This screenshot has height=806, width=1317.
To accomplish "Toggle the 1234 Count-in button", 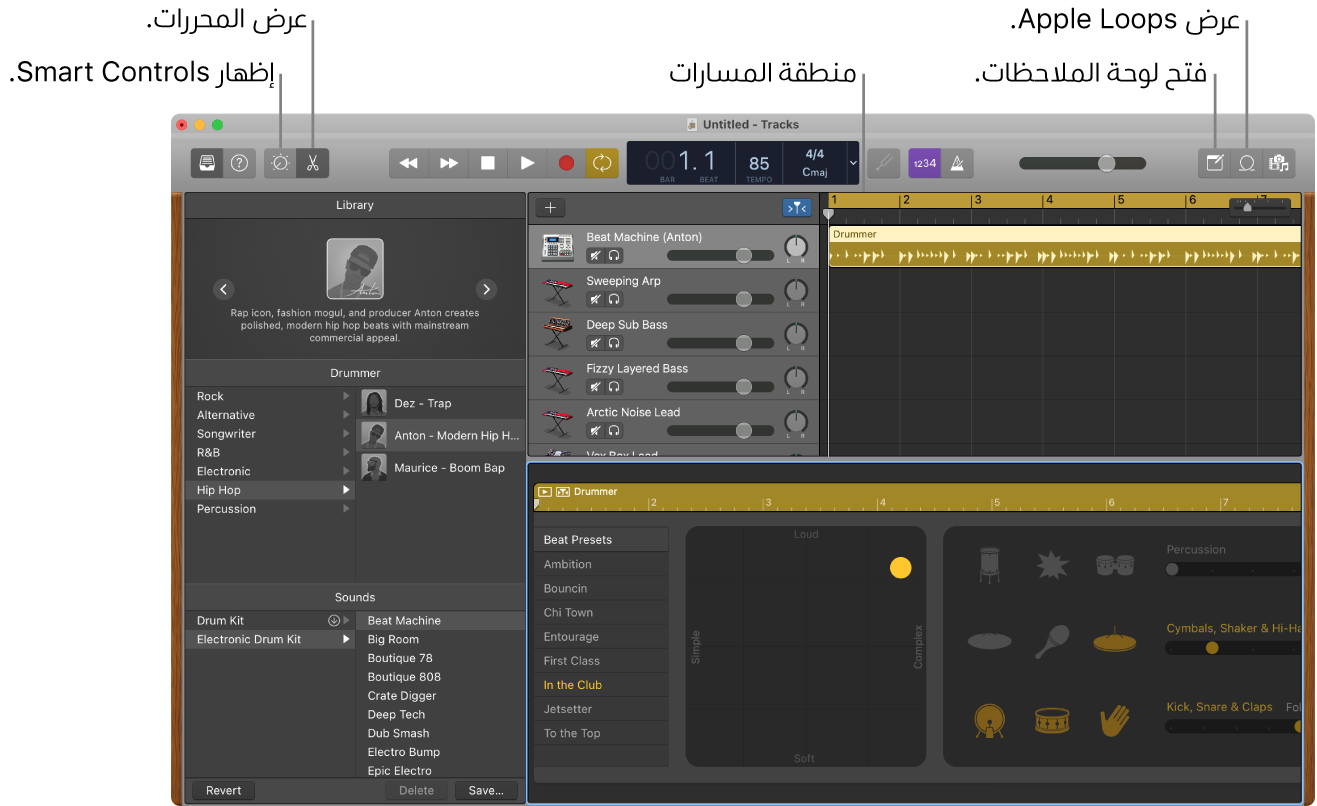I will 924,163.
